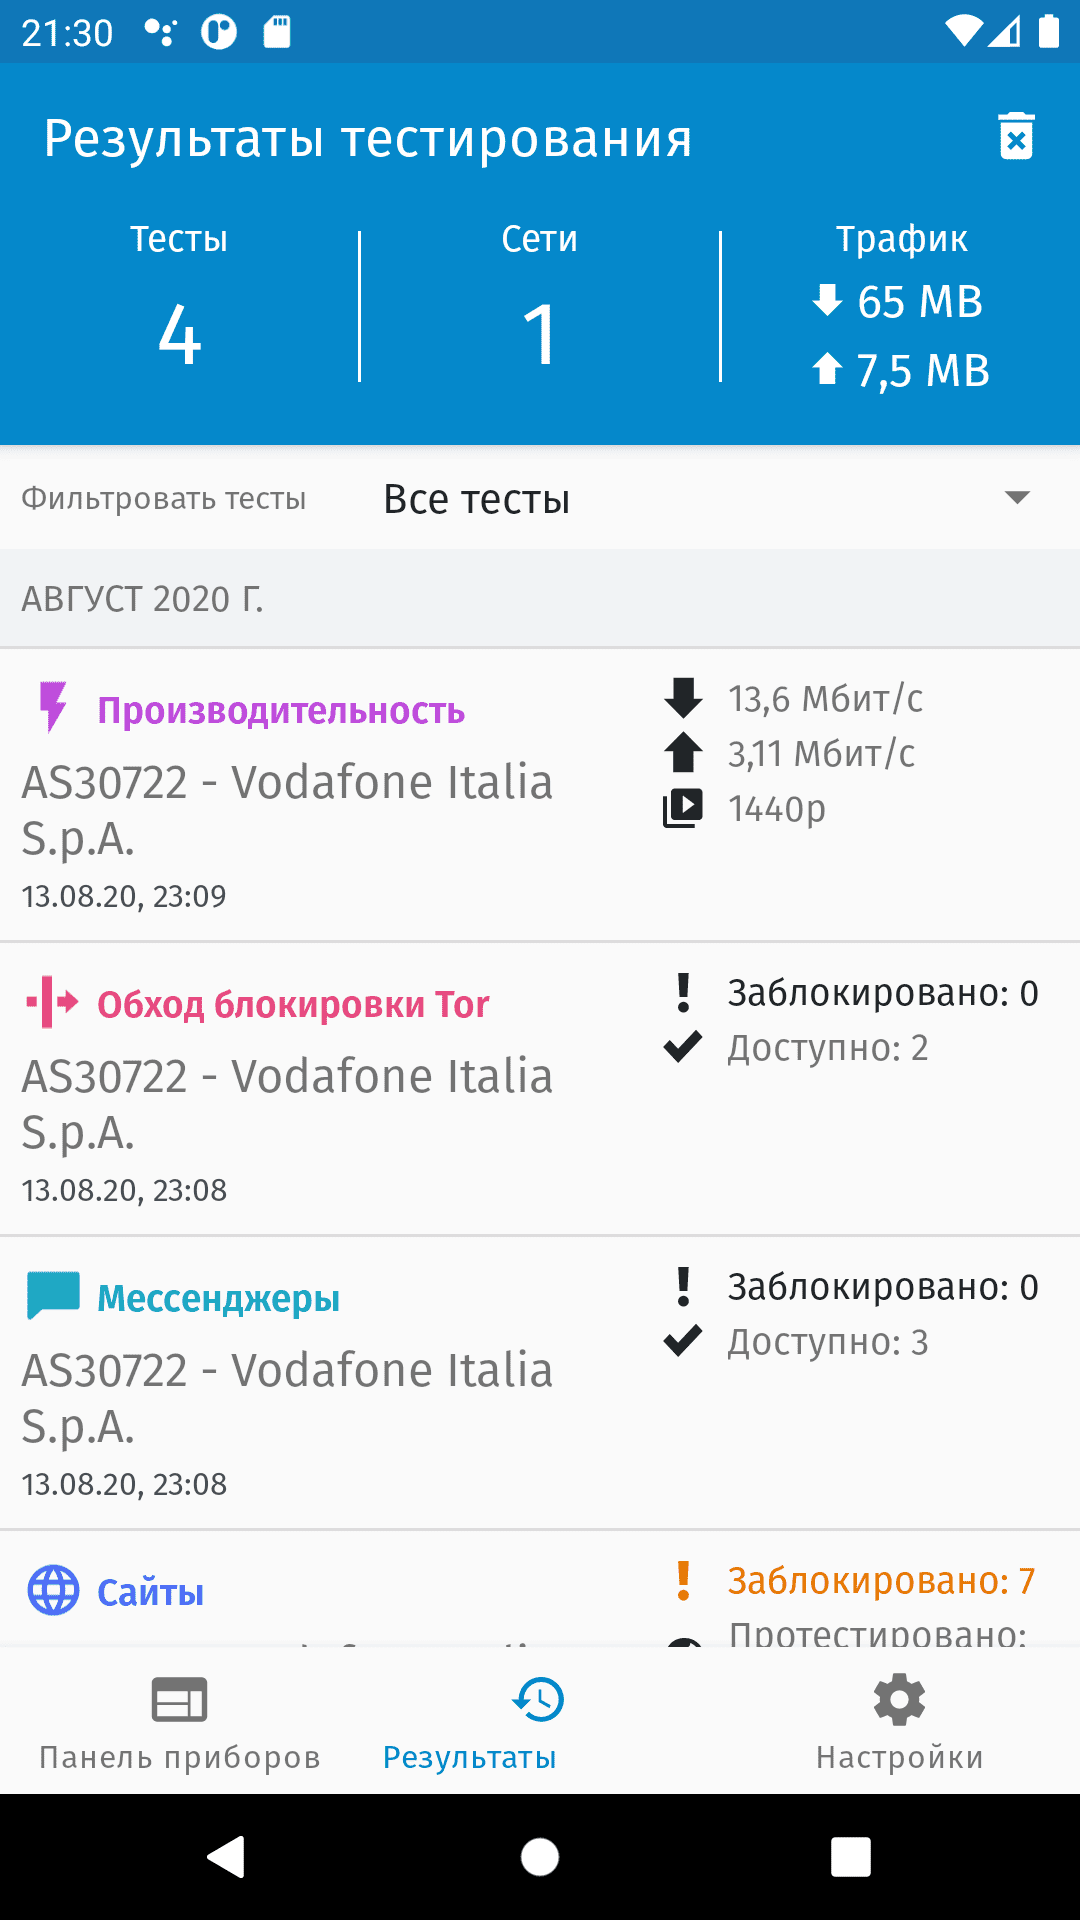Tap the Messengers chat bubble icon
Image resolution: width=1080 pixels, height=1920 pixels.
[52, 1296]
